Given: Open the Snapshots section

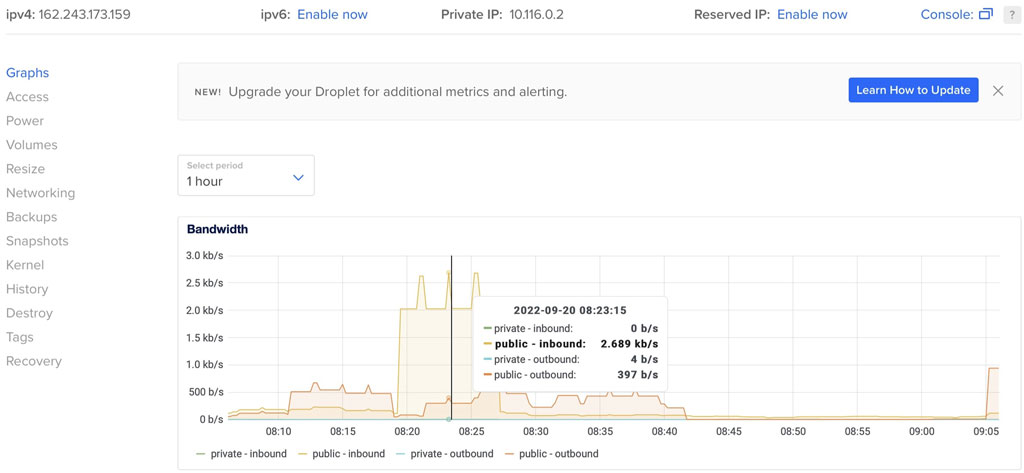Looking at the screenshot, I should click(37, 241).
